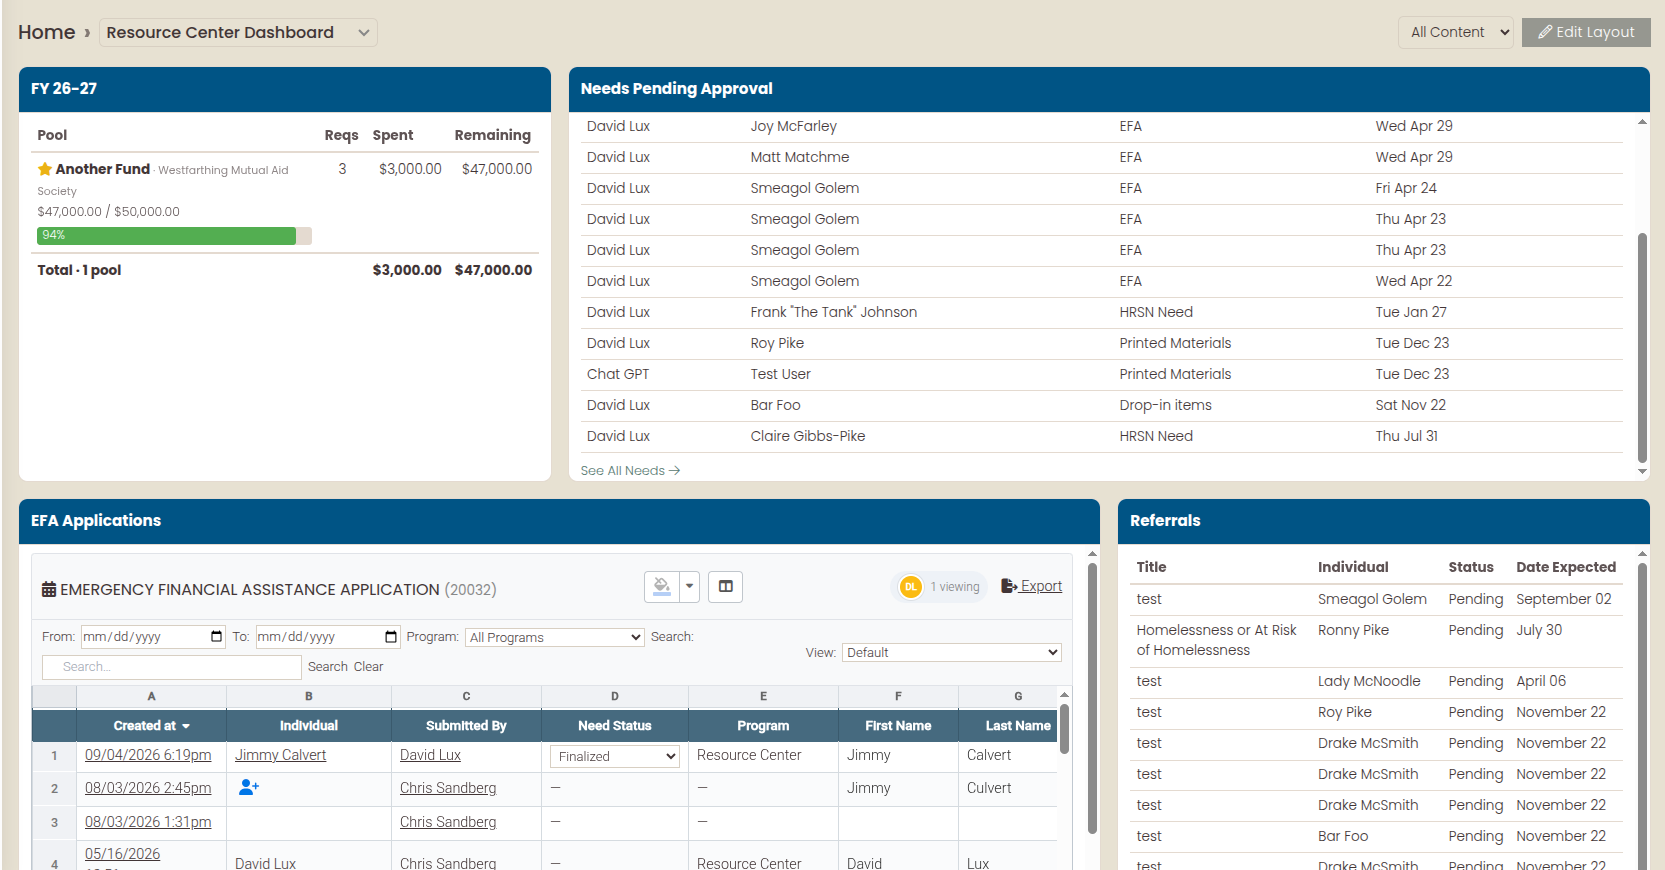
Task: Open the From date calendar picker icon
Action: tap(217, 637)
